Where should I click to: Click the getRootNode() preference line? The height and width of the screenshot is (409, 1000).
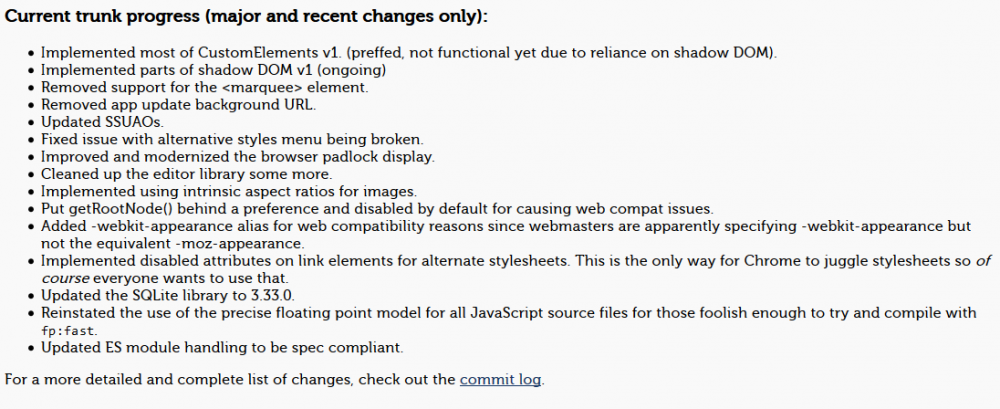coord(376,208)
